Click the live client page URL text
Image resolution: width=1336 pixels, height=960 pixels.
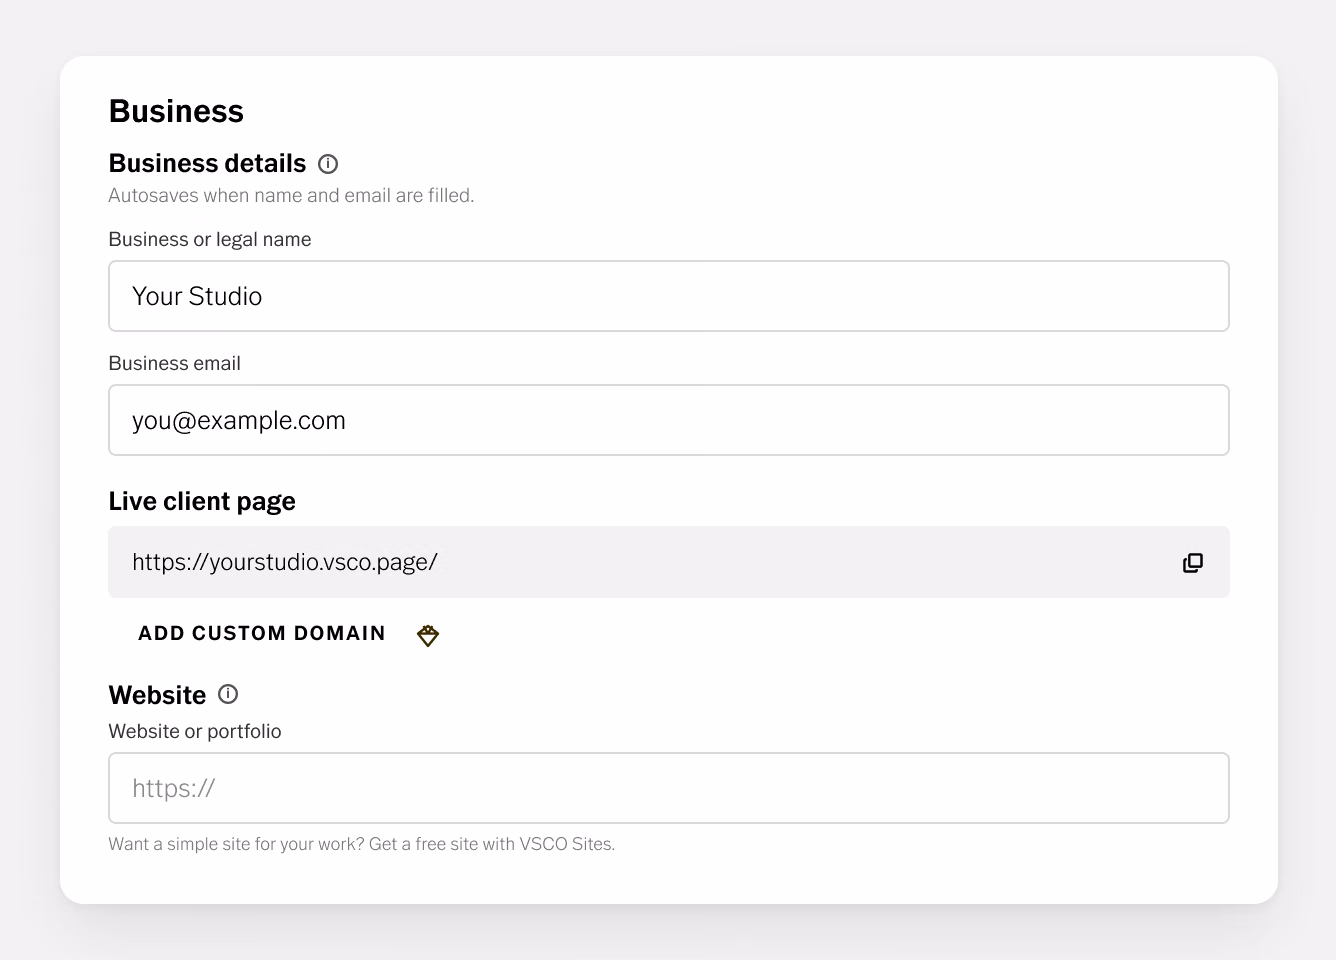pyautogui.click(x=285, y=562)
